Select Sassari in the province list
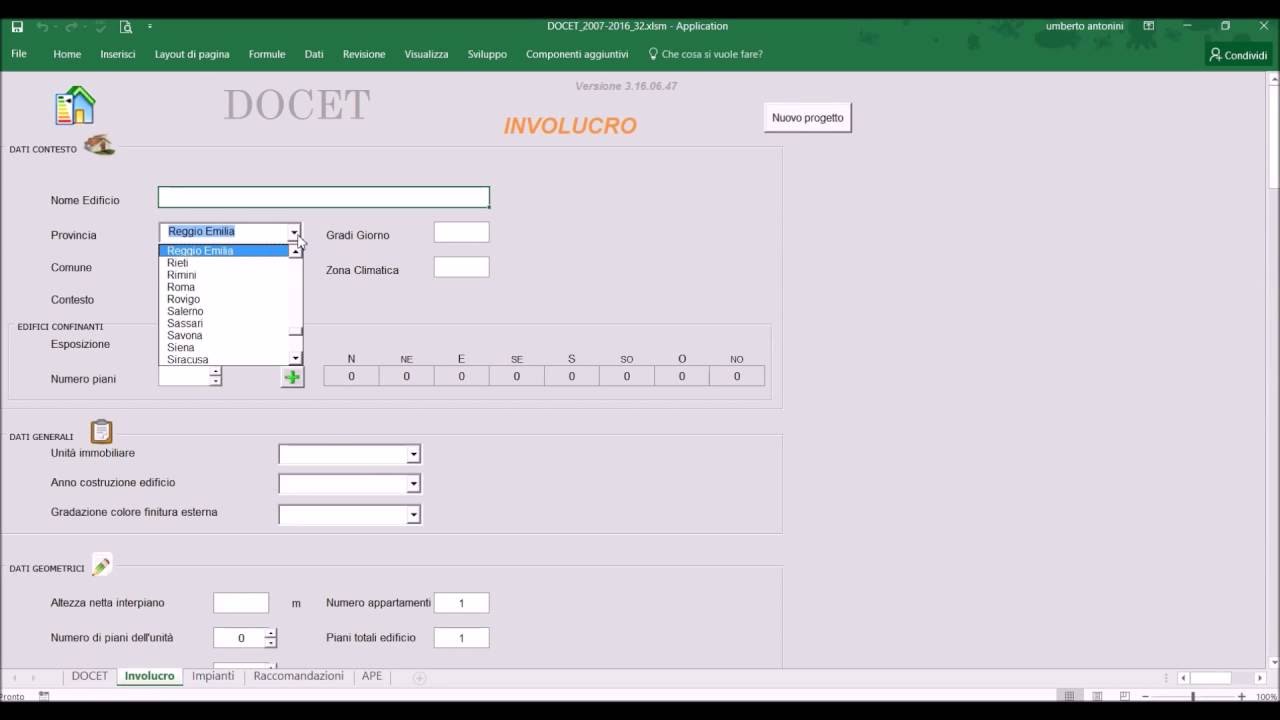This screenshot has width=1280, height=720. (x=223, y=323)
